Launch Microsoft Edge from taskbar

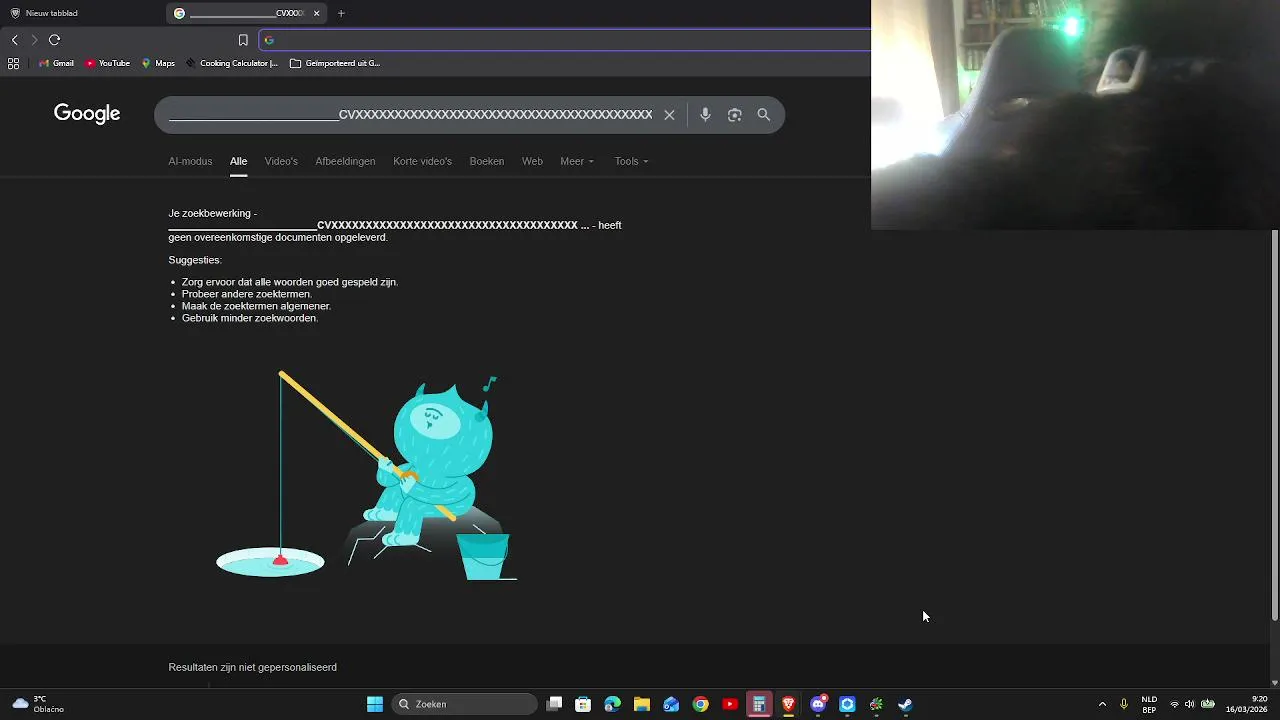click(613, 704)
